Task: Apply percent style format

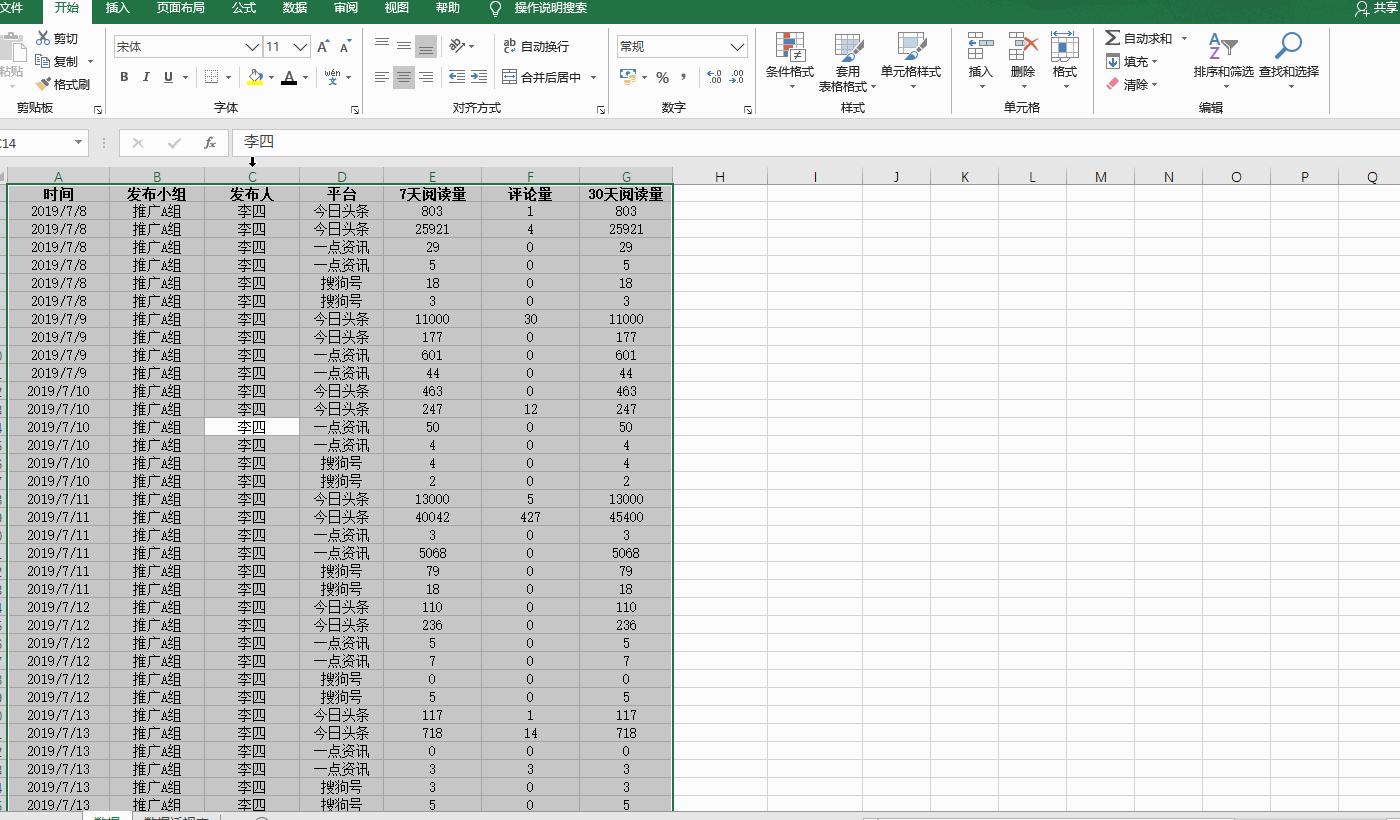Action: (x=662, y=77)
